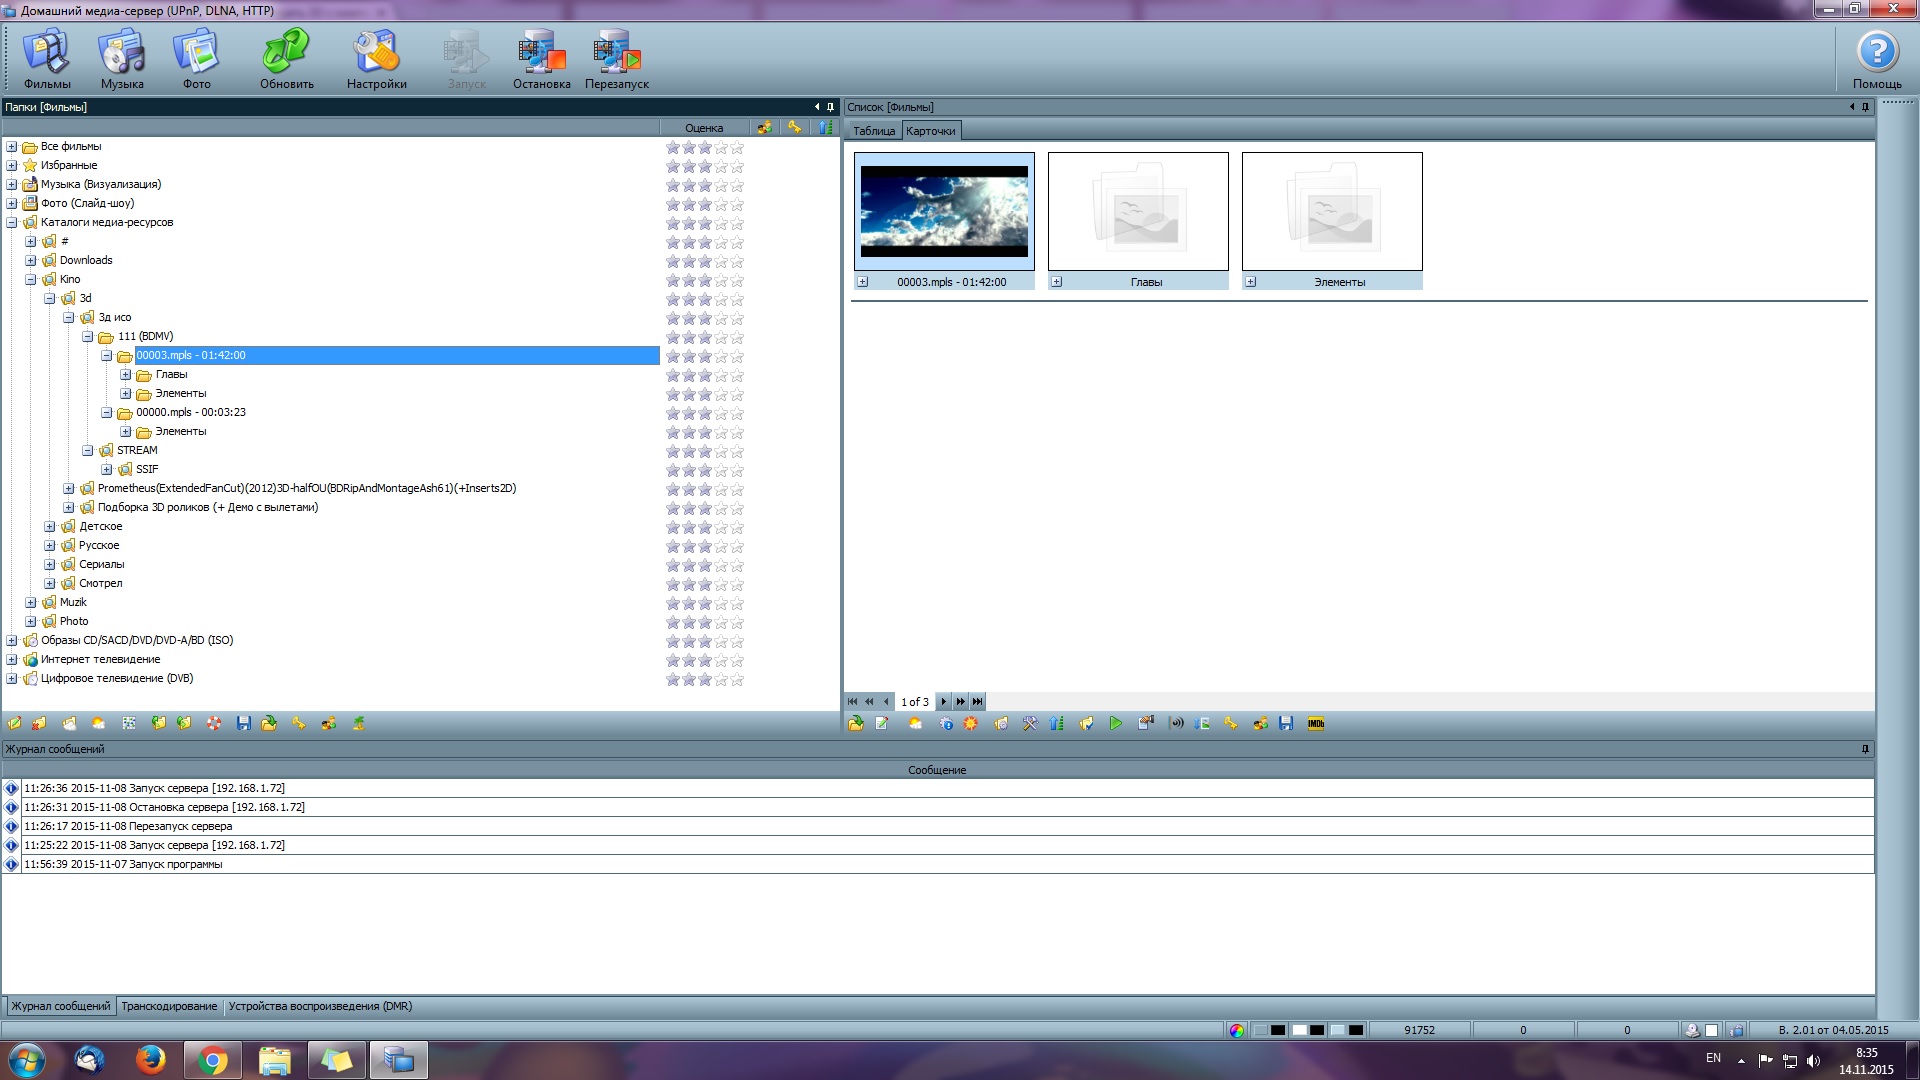Image resolution: width=1920 pixels, height=1080 pixels.
Task: Pin the Журнал сообщений panel
Action: (1865, 749)
